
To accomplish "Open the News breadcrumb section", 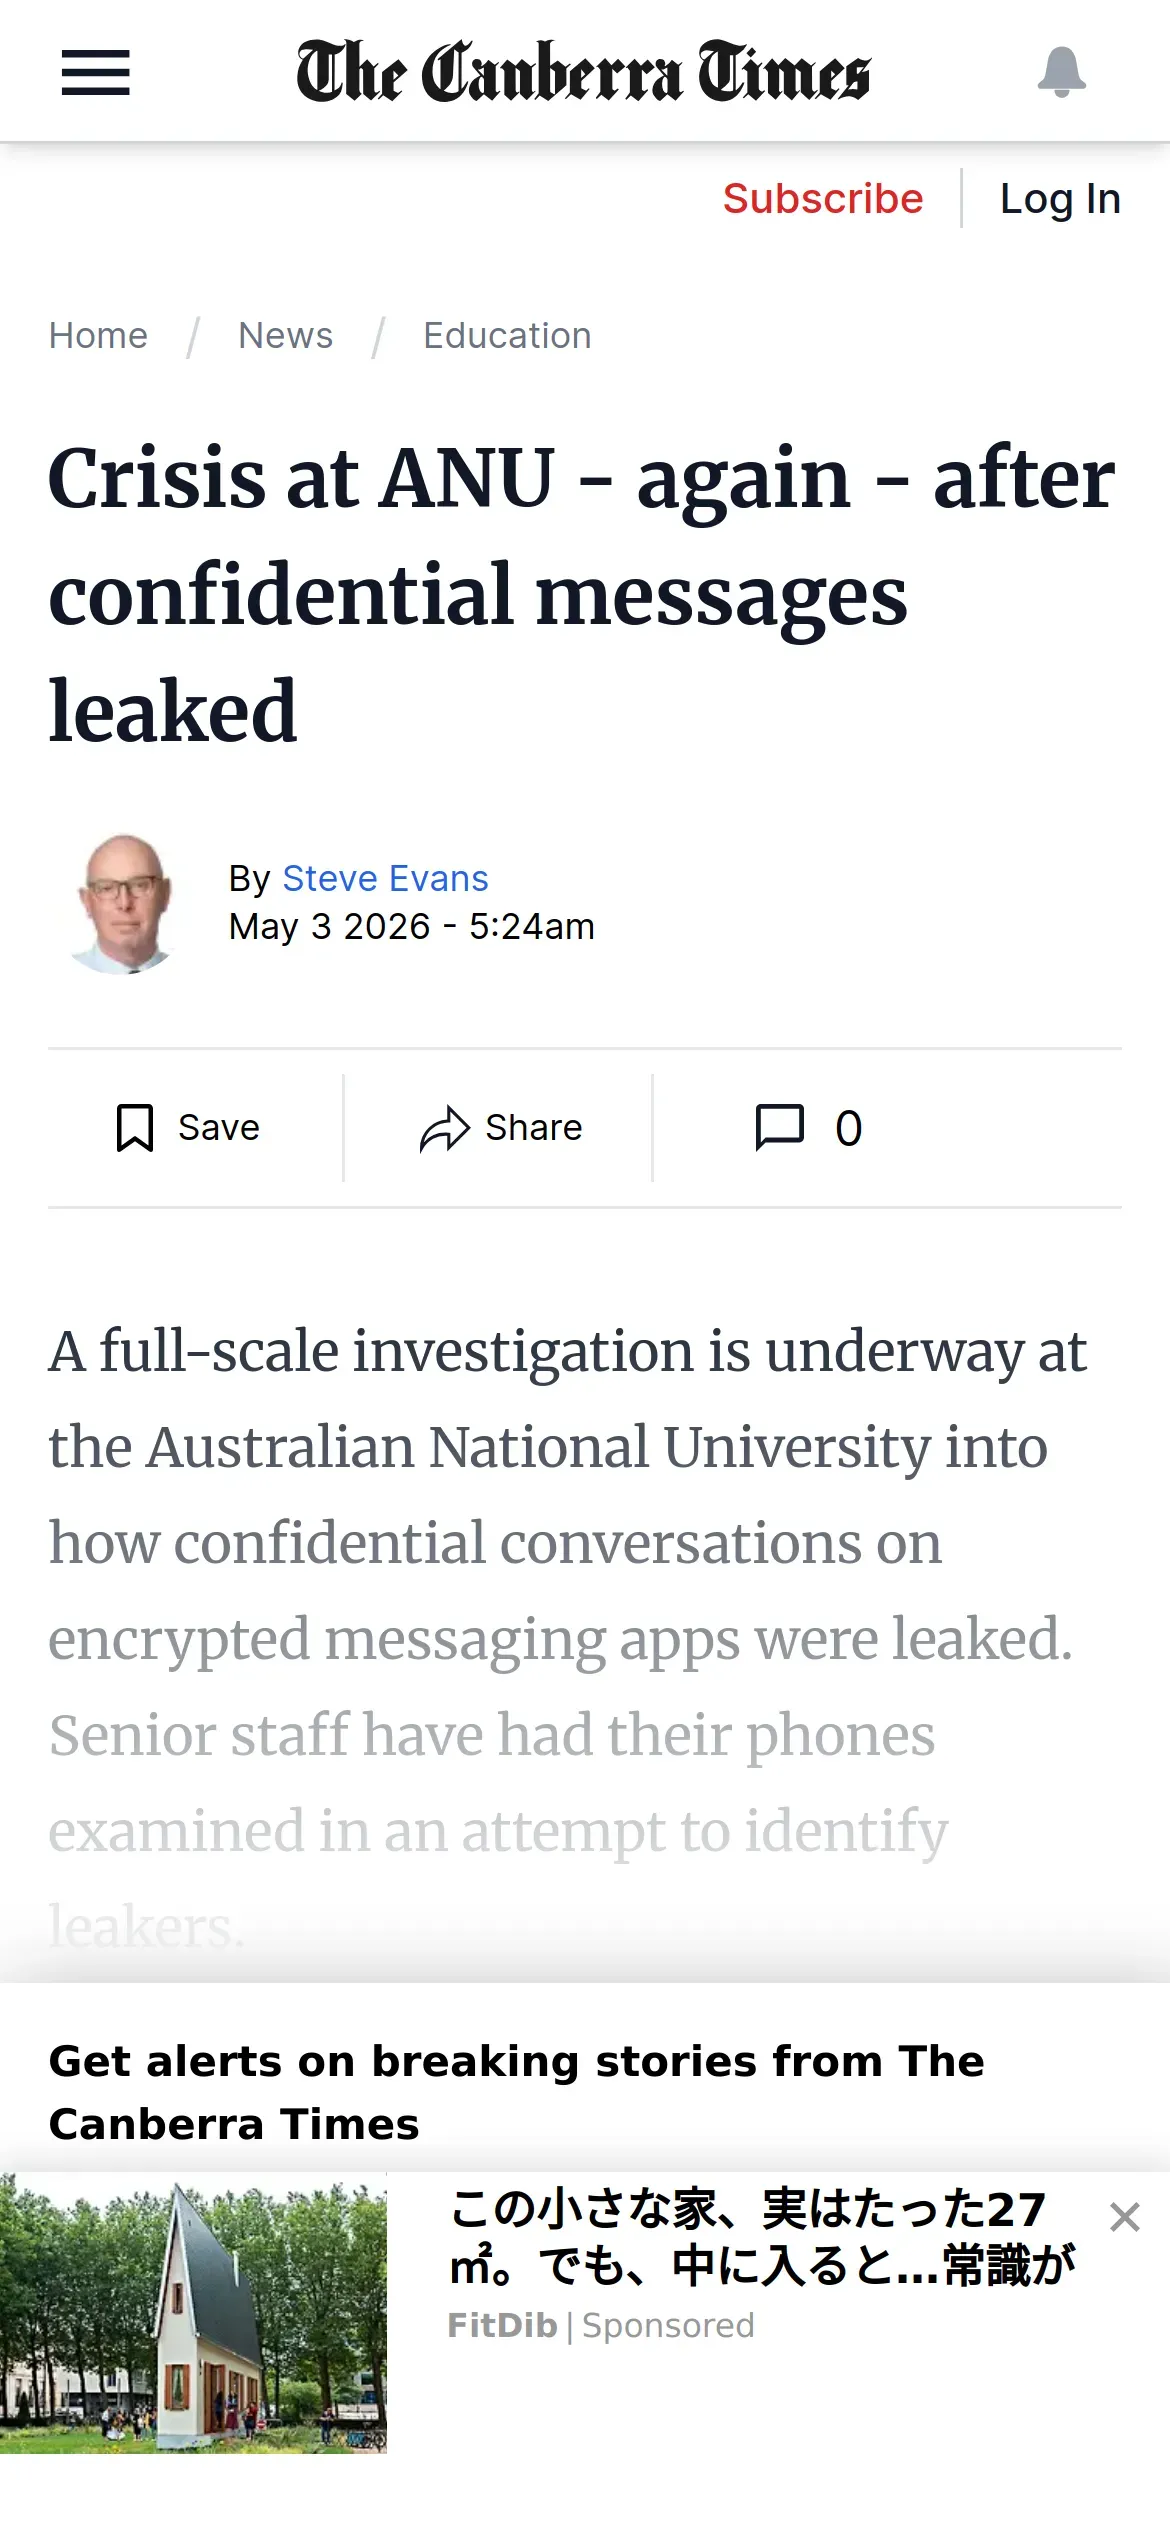I will (x=285, y=335).
